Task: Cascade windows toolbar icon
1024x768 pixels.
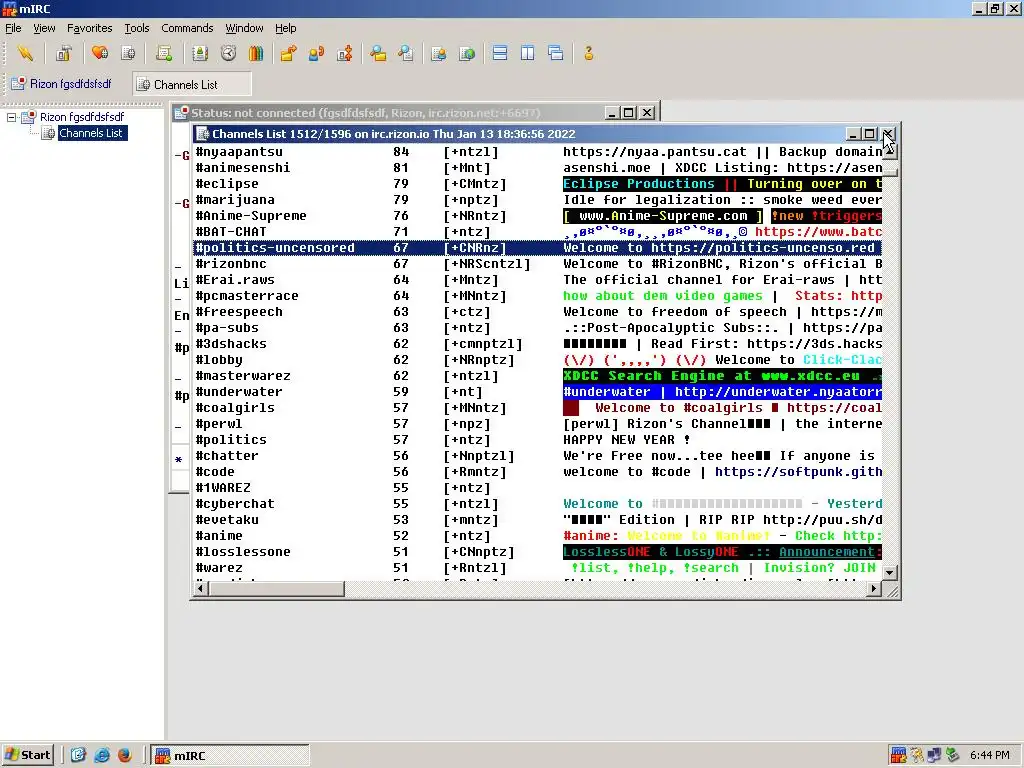Action: click(x=556, y=54)
